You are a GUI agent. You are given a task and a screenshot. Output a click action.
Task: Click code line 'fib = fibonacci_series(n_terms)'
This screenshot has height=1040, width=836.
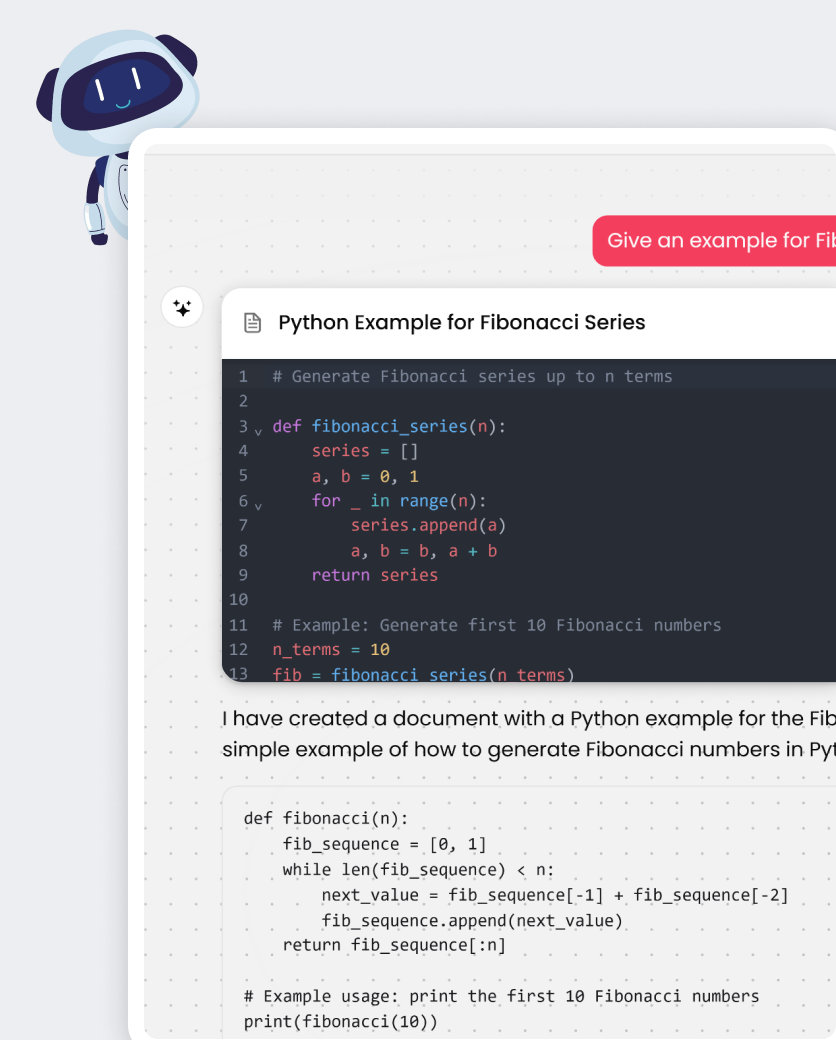pos(423,674)
